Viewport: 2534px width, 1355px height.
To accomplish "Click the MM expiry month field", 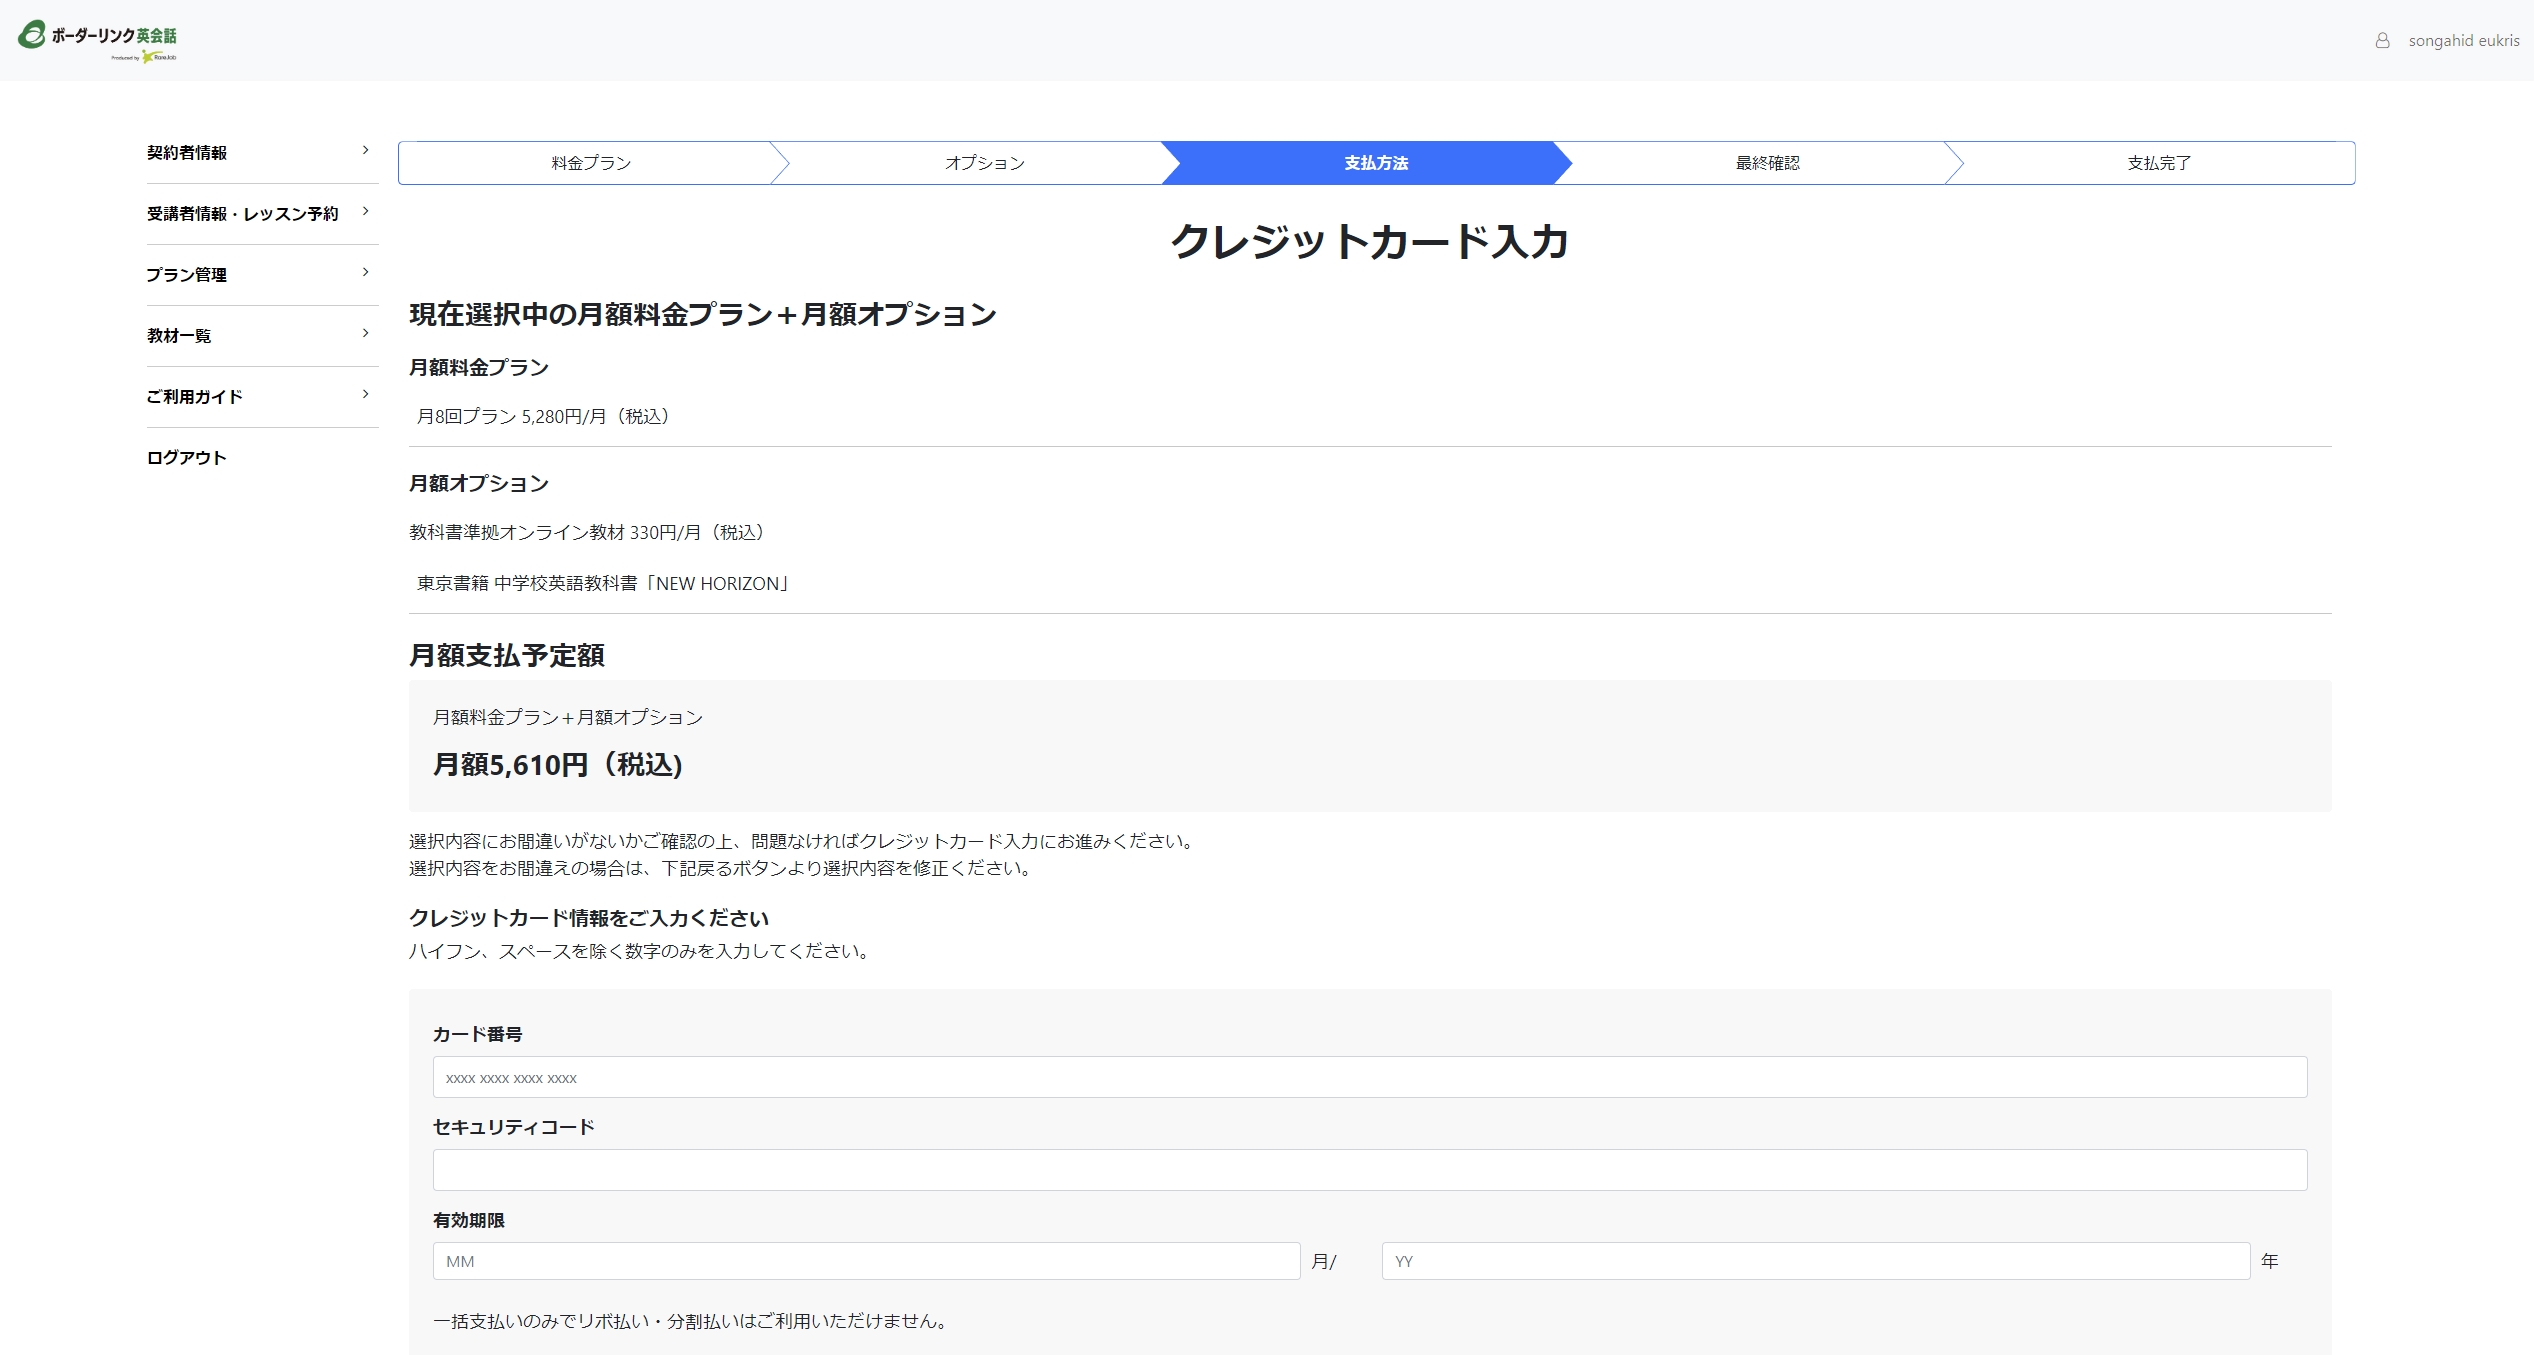I will (x=866, y=1261).
